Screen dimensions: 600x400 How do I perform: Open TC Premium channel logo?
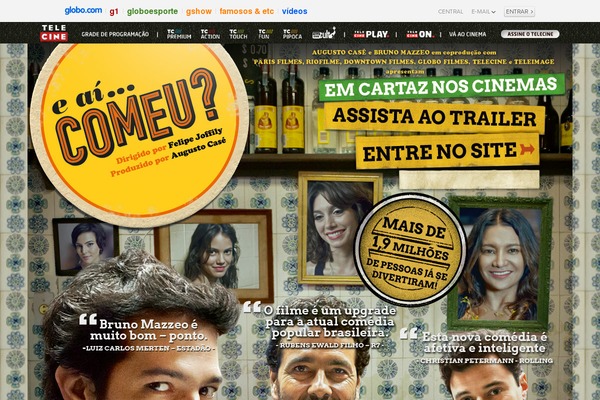coord(179,34)
